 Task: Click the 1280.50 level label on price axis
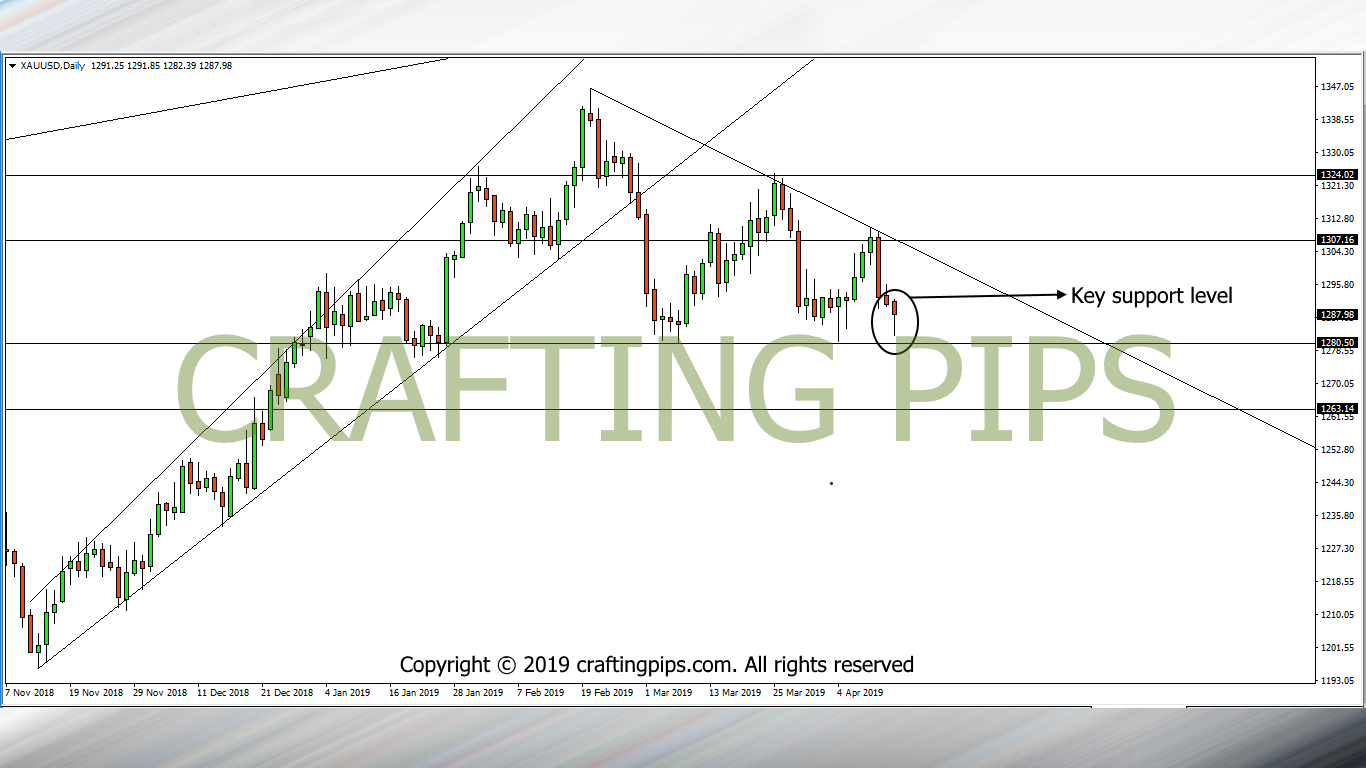tap(1337, 342)
